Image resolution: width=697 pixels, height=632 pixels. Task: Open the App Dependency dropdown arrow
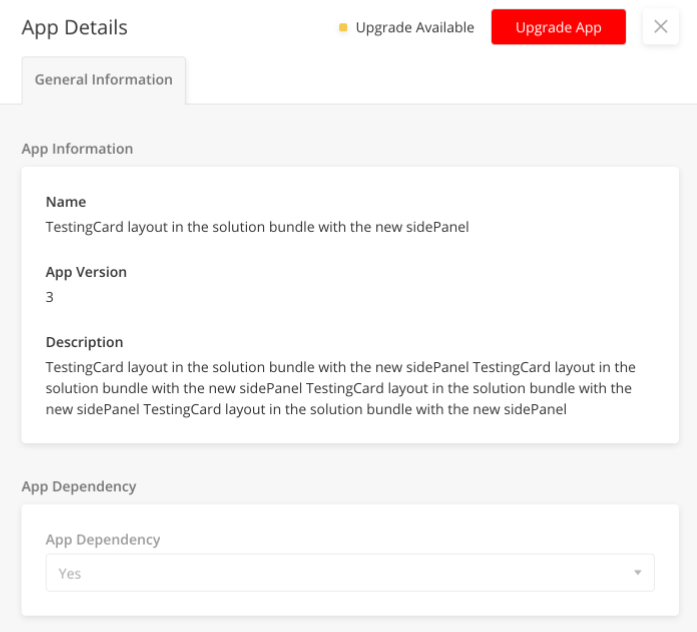637,572
